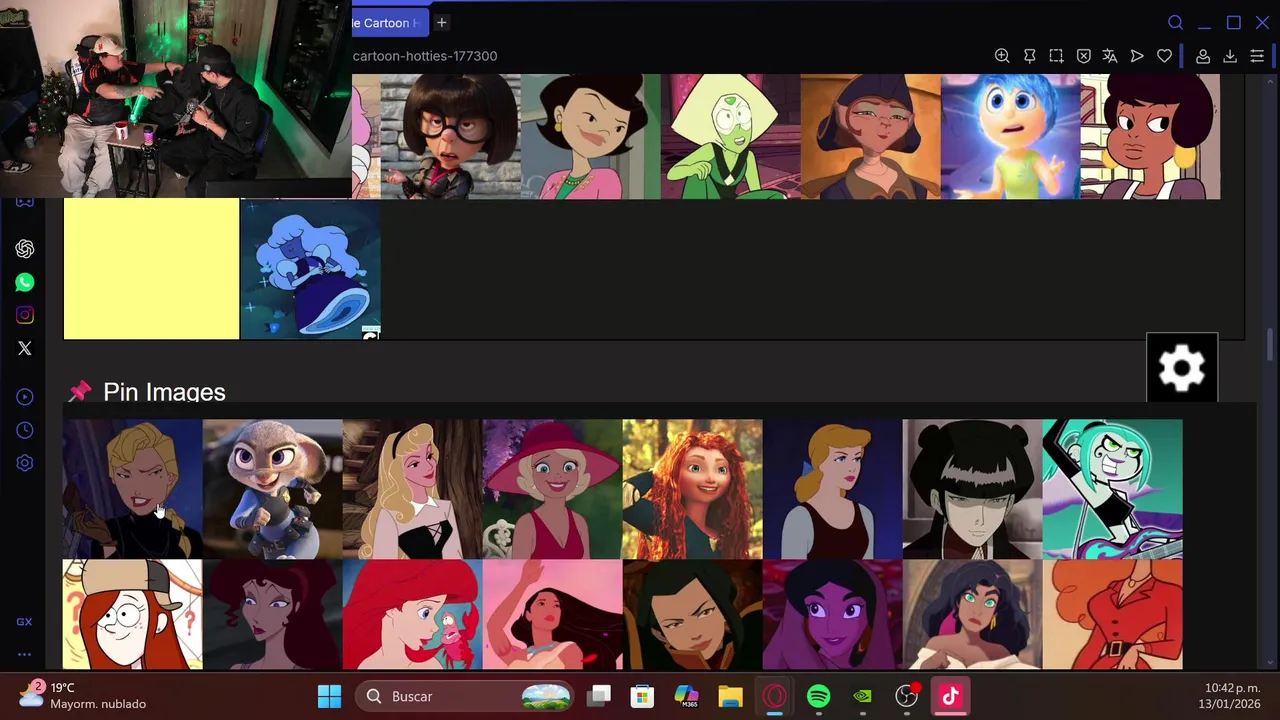Open the zoom magnifier in the address bar
This screenshot has width=1280, height=720.
pyautogui.click(x=1002, y=56)
